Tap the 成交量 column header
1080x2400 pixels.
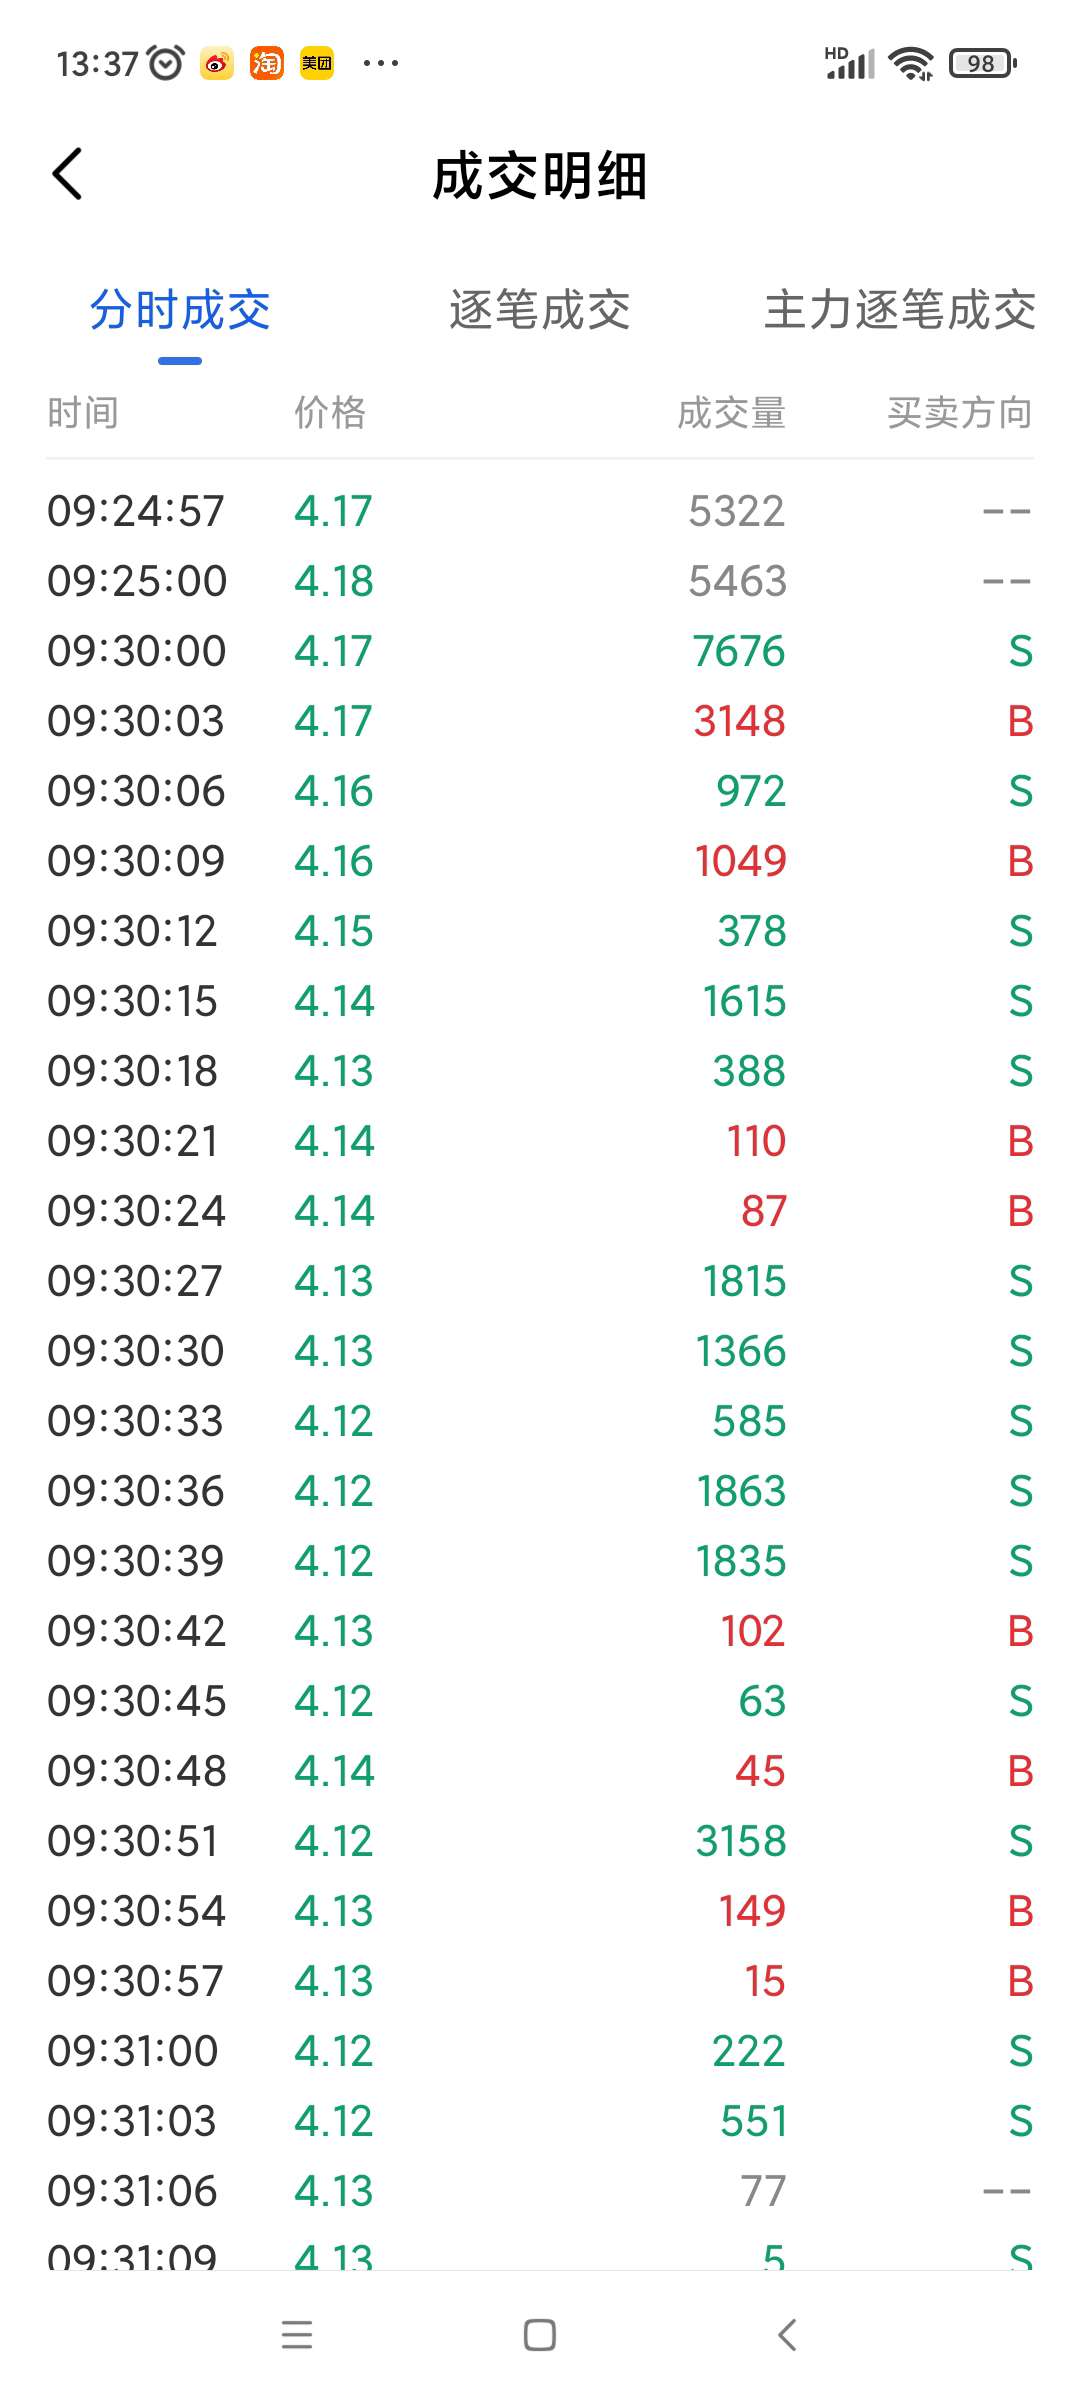pos(732,412)
